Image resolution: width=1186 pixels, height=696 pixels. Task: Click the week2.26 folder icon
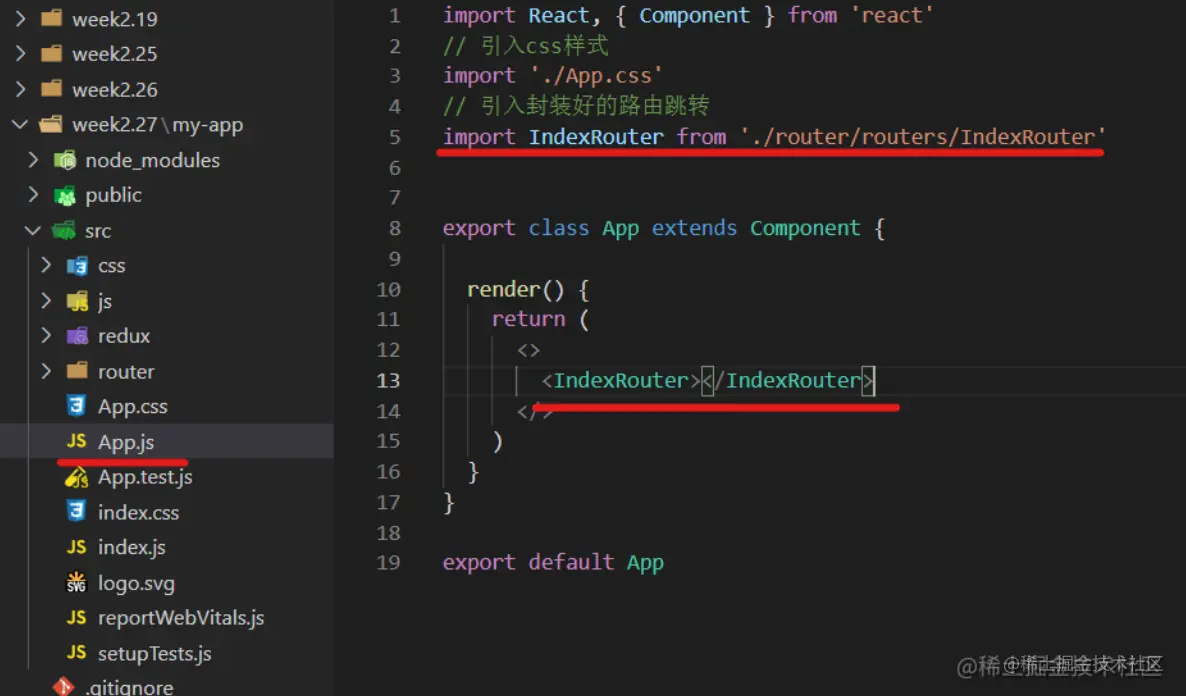point(51,89)
